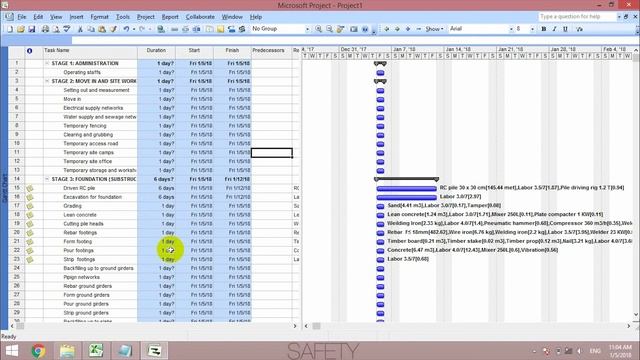Open Print Preview
This screenshot has height=360, width=640.
56,29
